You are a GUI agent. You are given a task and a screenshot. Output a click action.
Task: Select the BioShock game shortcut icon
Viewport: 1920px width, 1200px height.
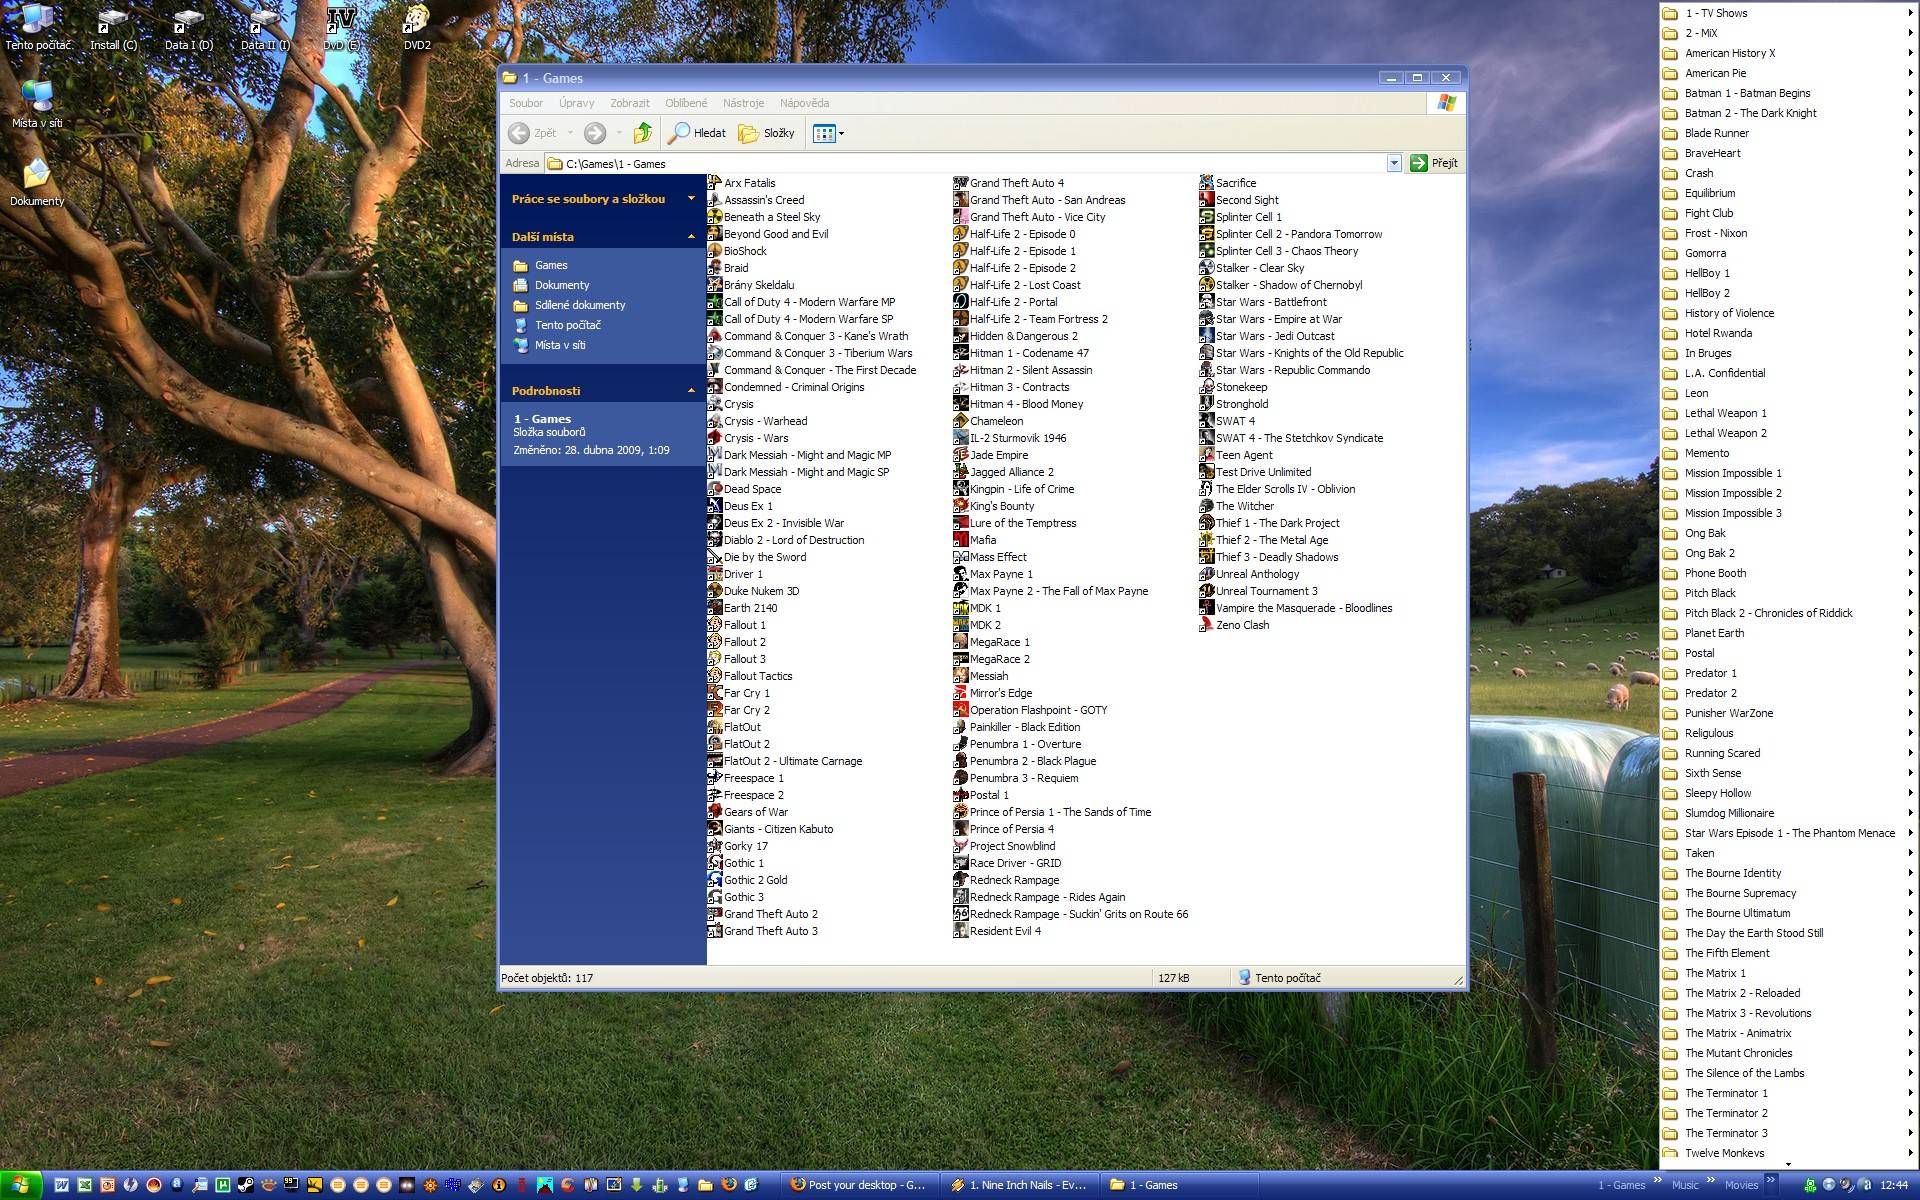pos(715,251)
